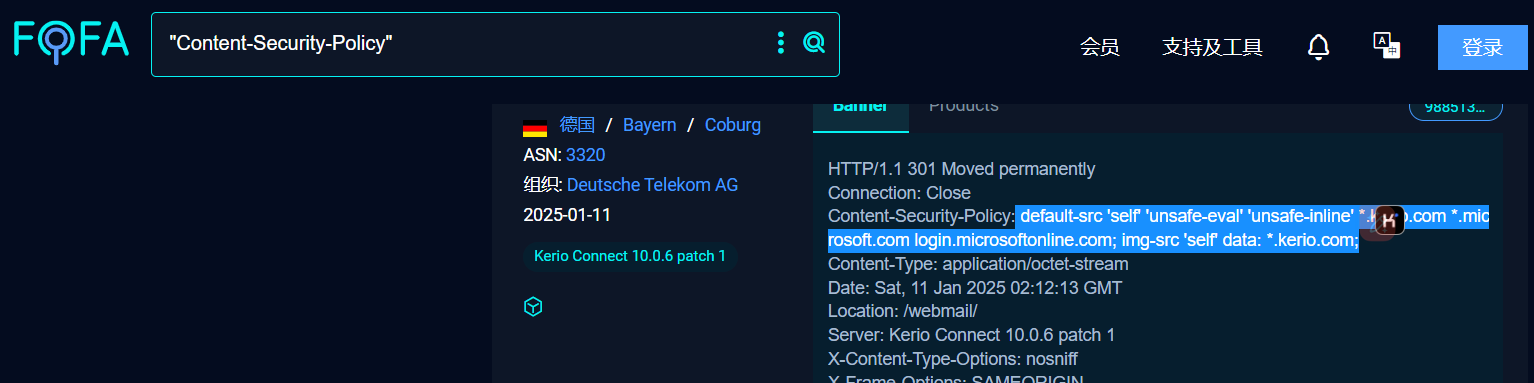Select the Coburg city link
Viewport: 1534px width, 383px height.
[733, 125]
